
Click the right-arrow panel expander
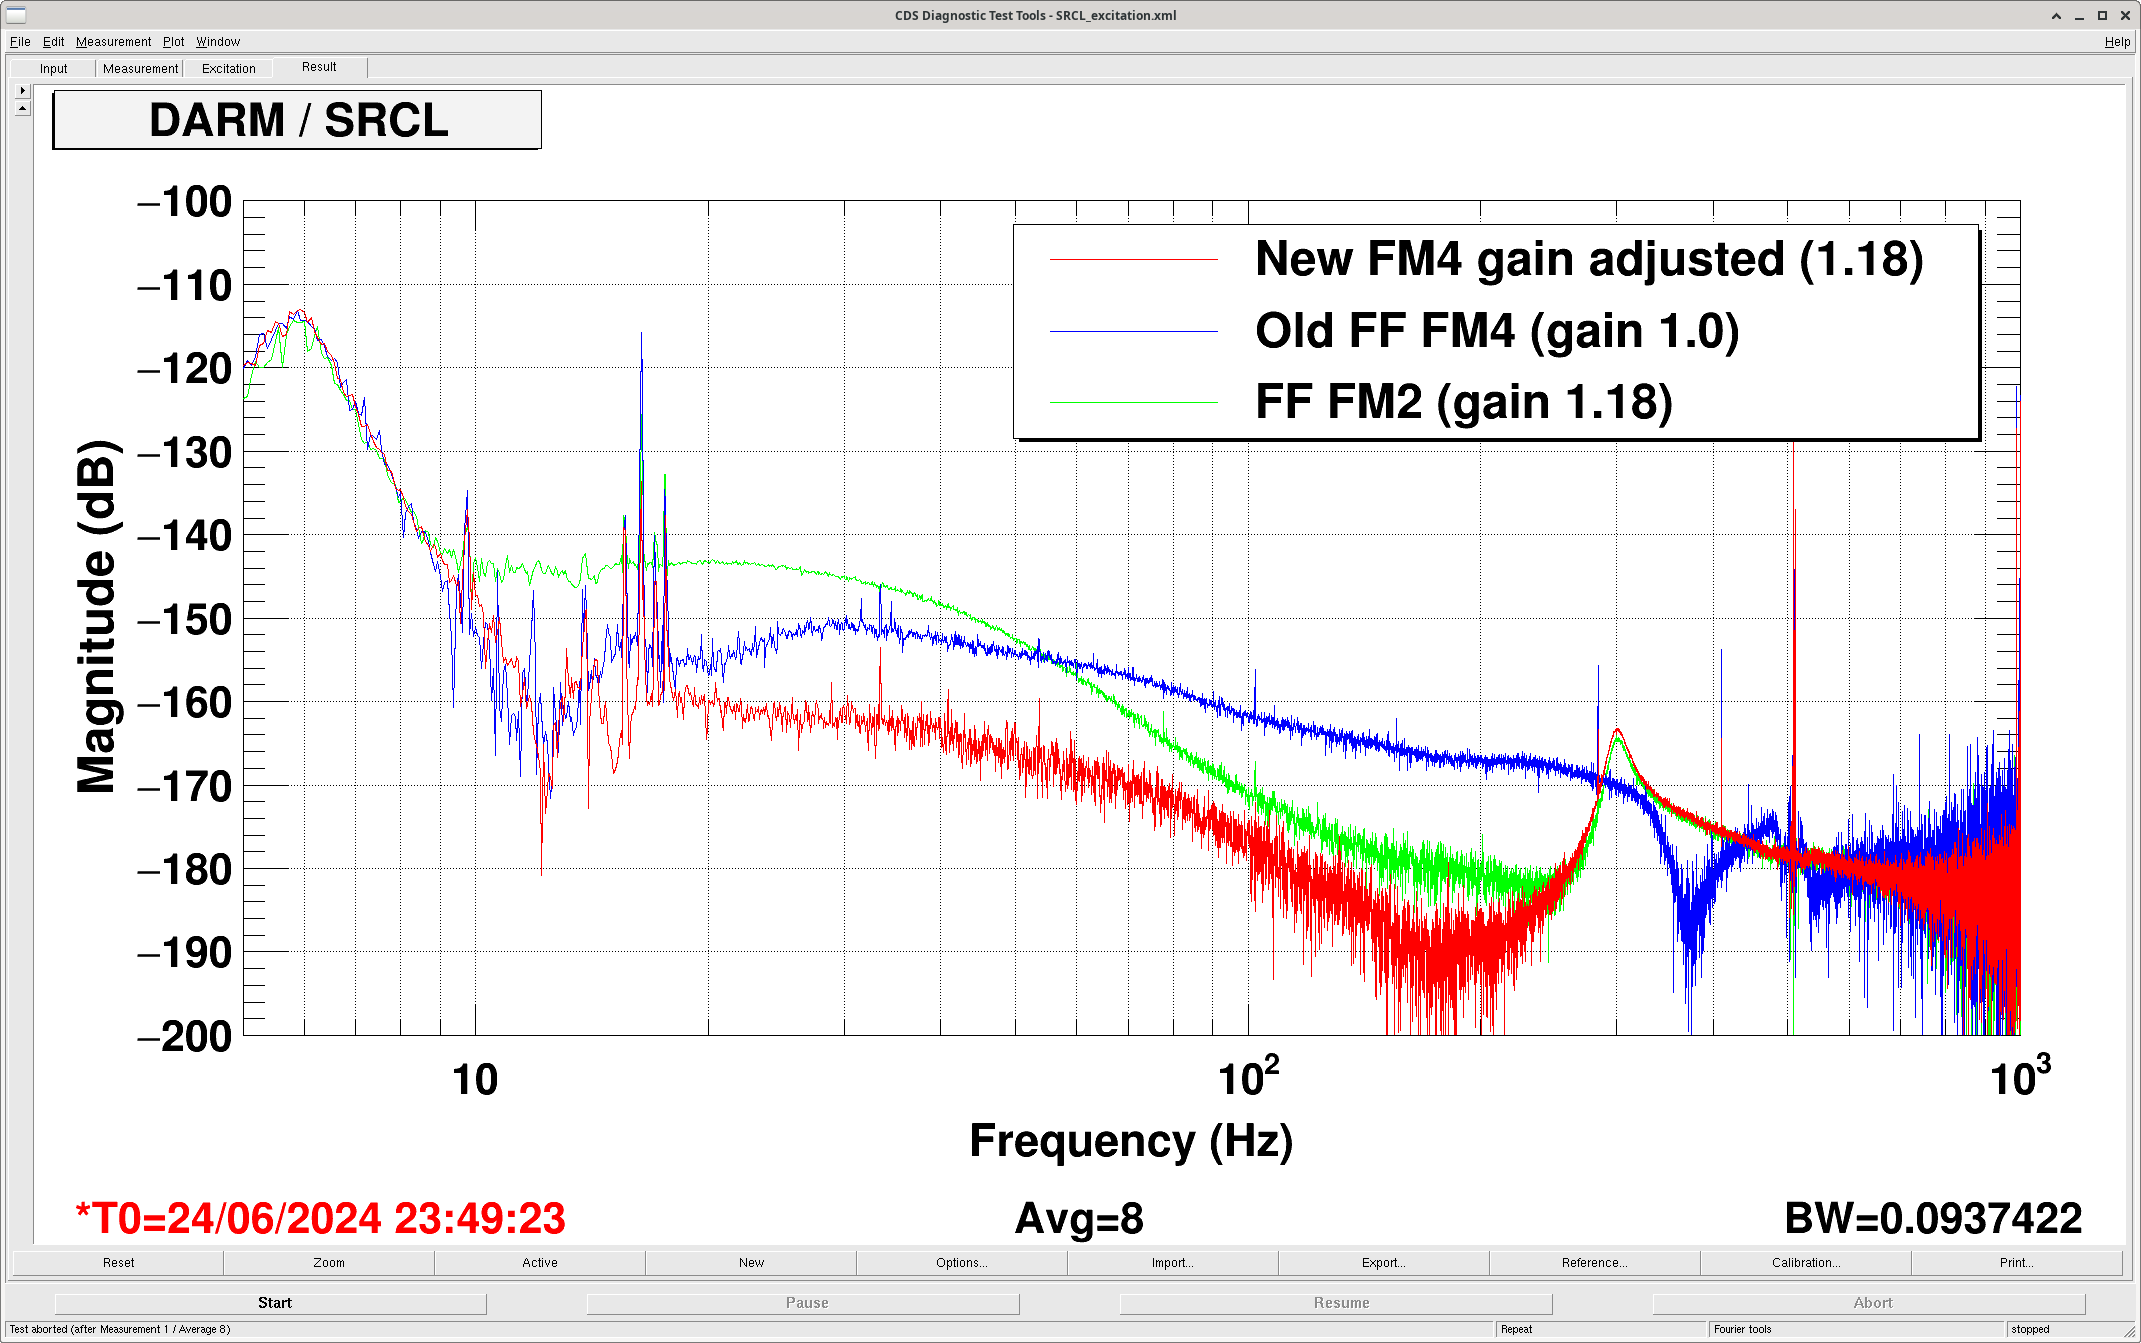pos(23,90)
